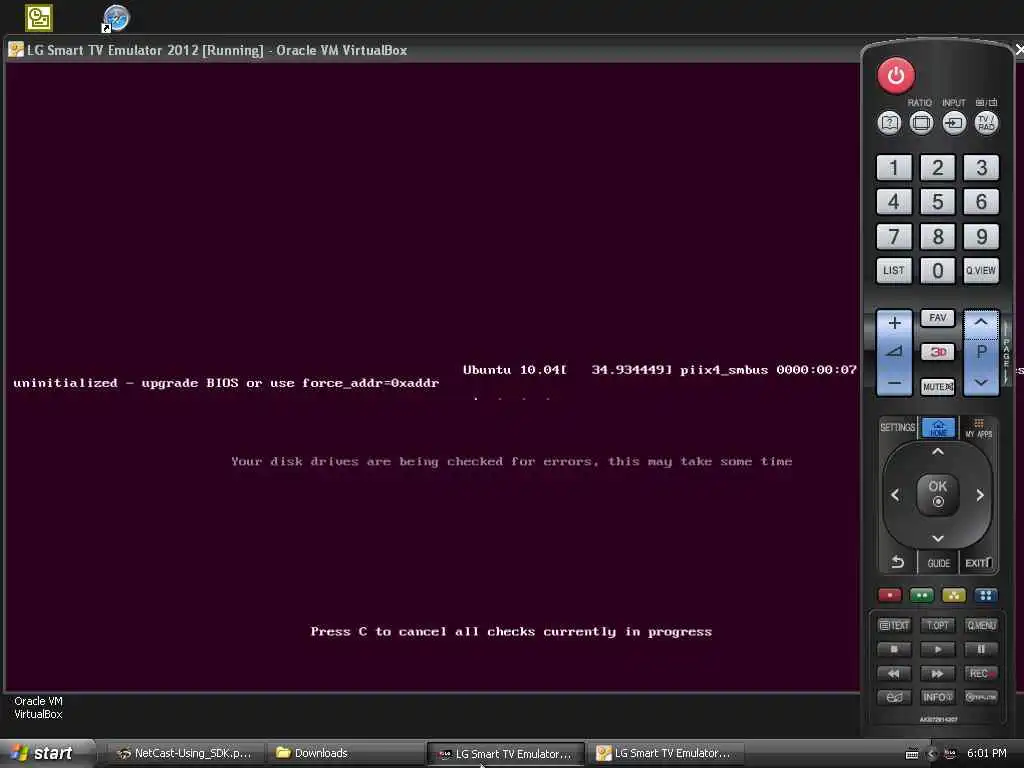The height and width of the screenshot is (768, 1024).
Task: Open the channel LIST button on the remote
Action: tap(893, 270)
